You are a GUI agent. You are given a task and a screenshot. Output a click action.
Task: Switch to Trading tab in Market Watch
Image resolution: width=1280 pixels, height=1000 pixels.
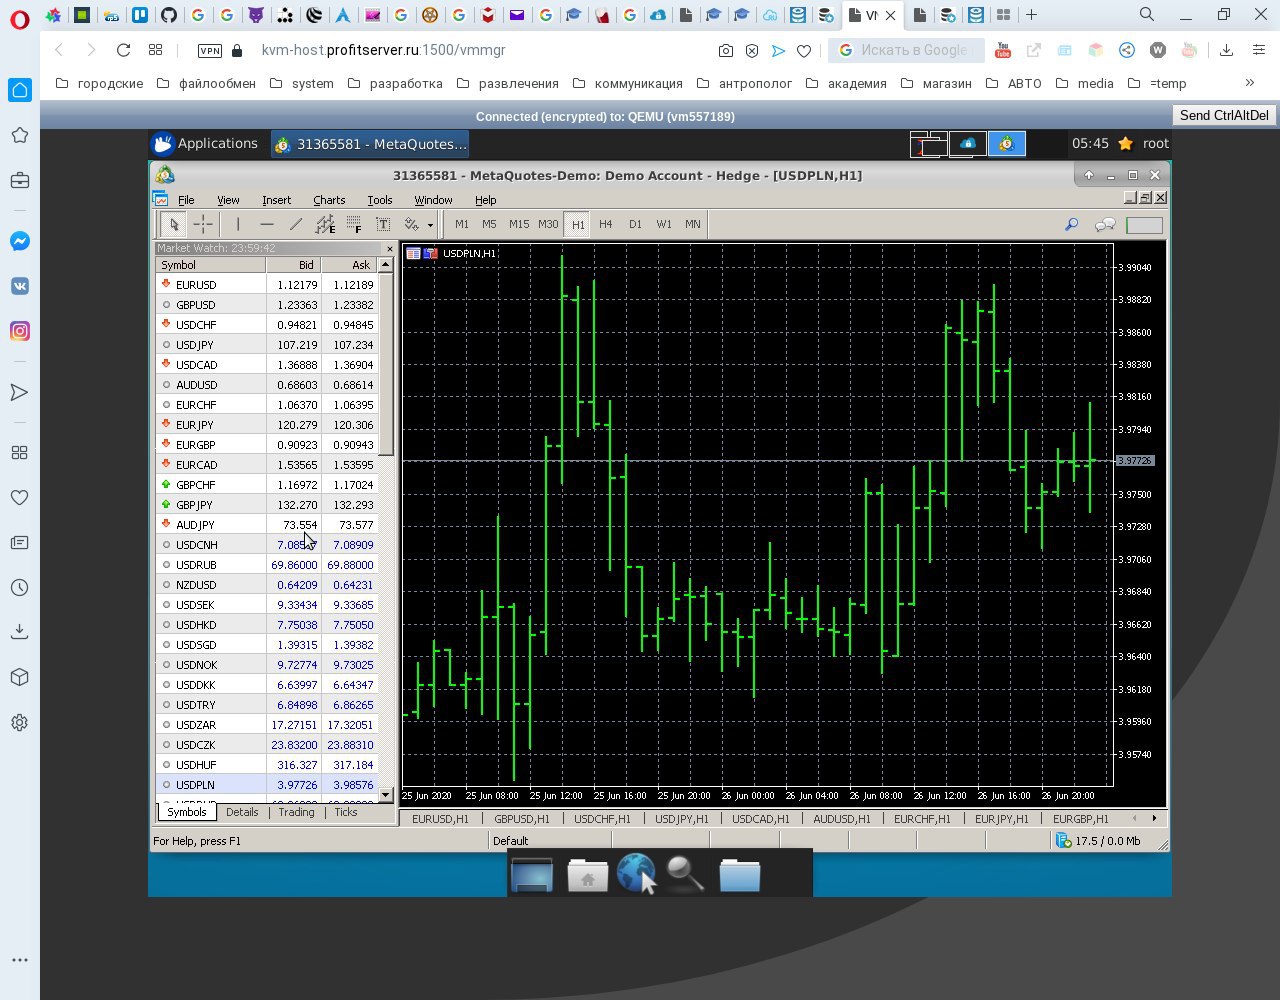coord(296,812)
